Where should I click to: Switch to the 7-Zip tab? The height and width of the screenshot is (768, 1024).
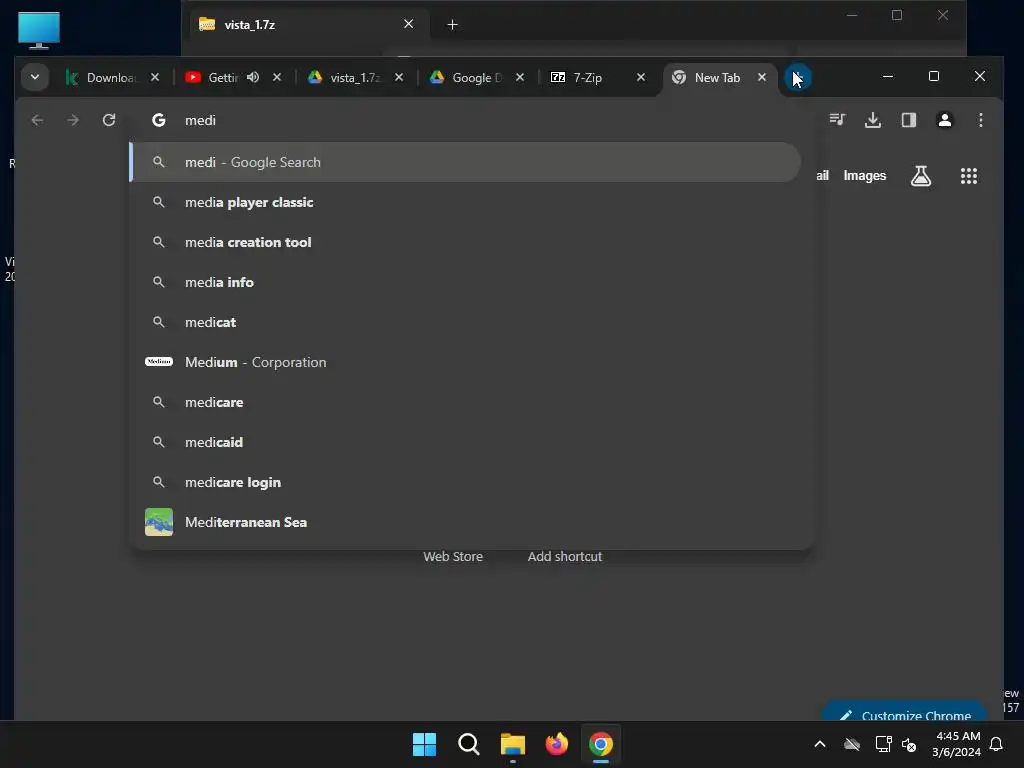(587, 77)
